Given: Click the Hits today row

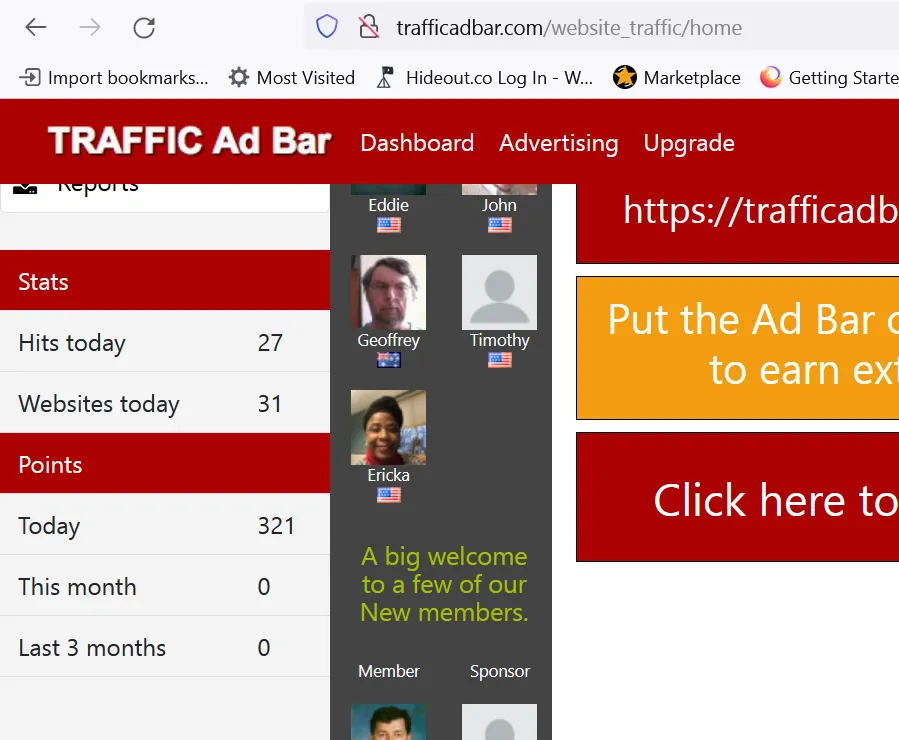Looking at the screenshot, I should pos(165,342).
